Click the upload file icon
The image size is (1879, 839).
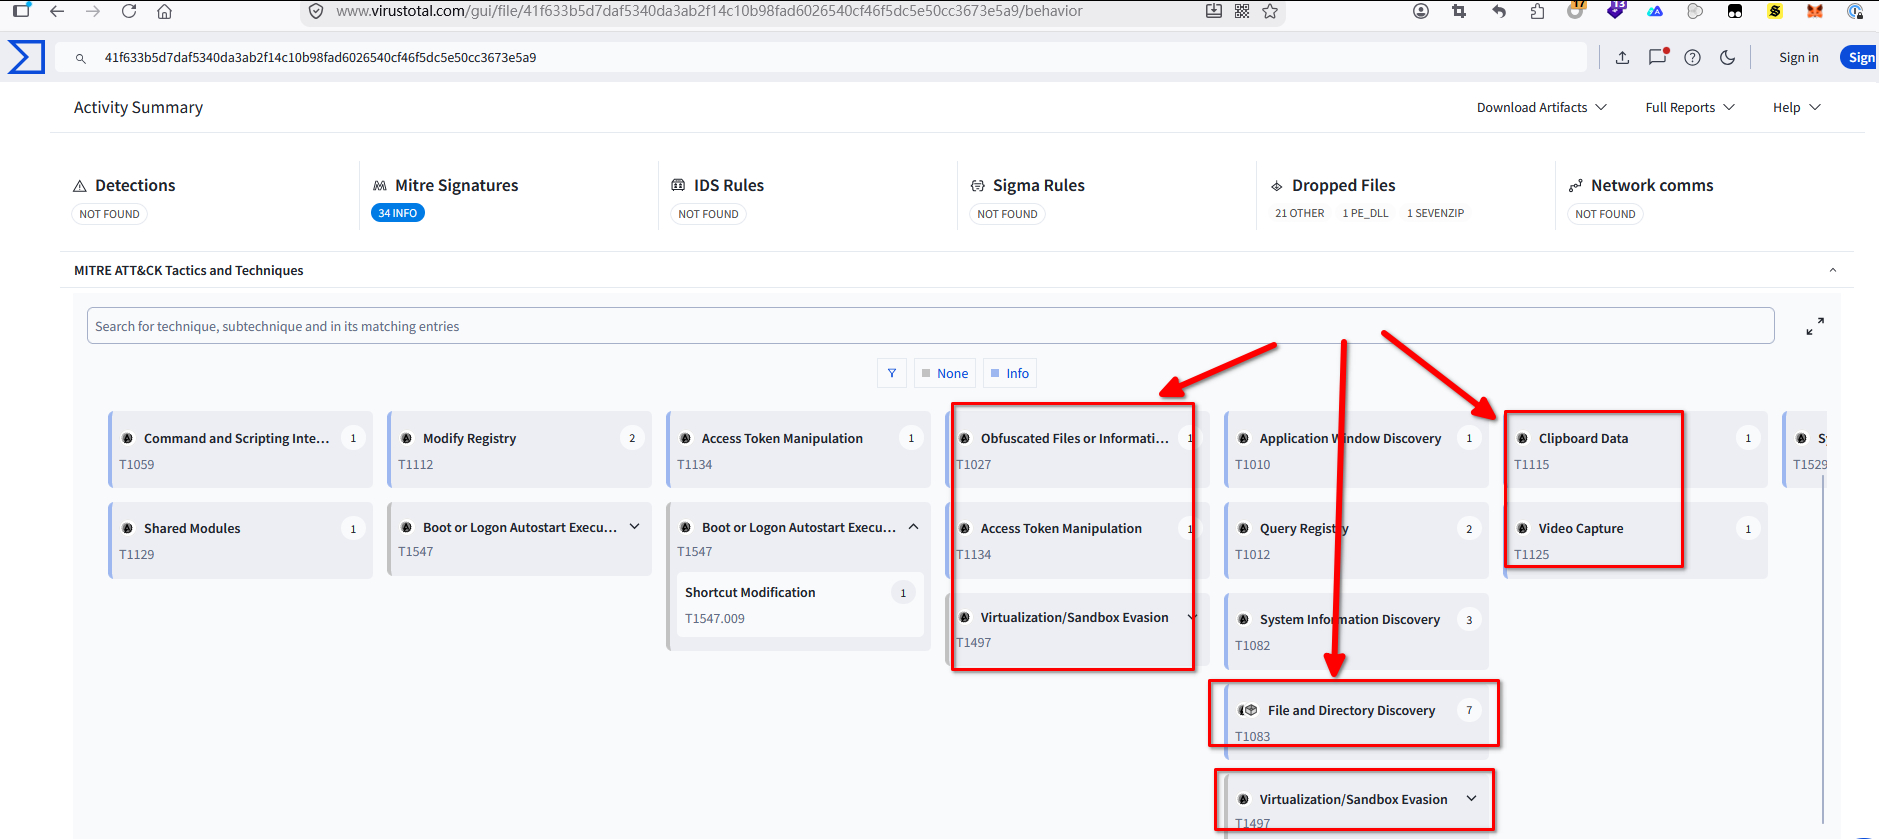pos(1622,58)
